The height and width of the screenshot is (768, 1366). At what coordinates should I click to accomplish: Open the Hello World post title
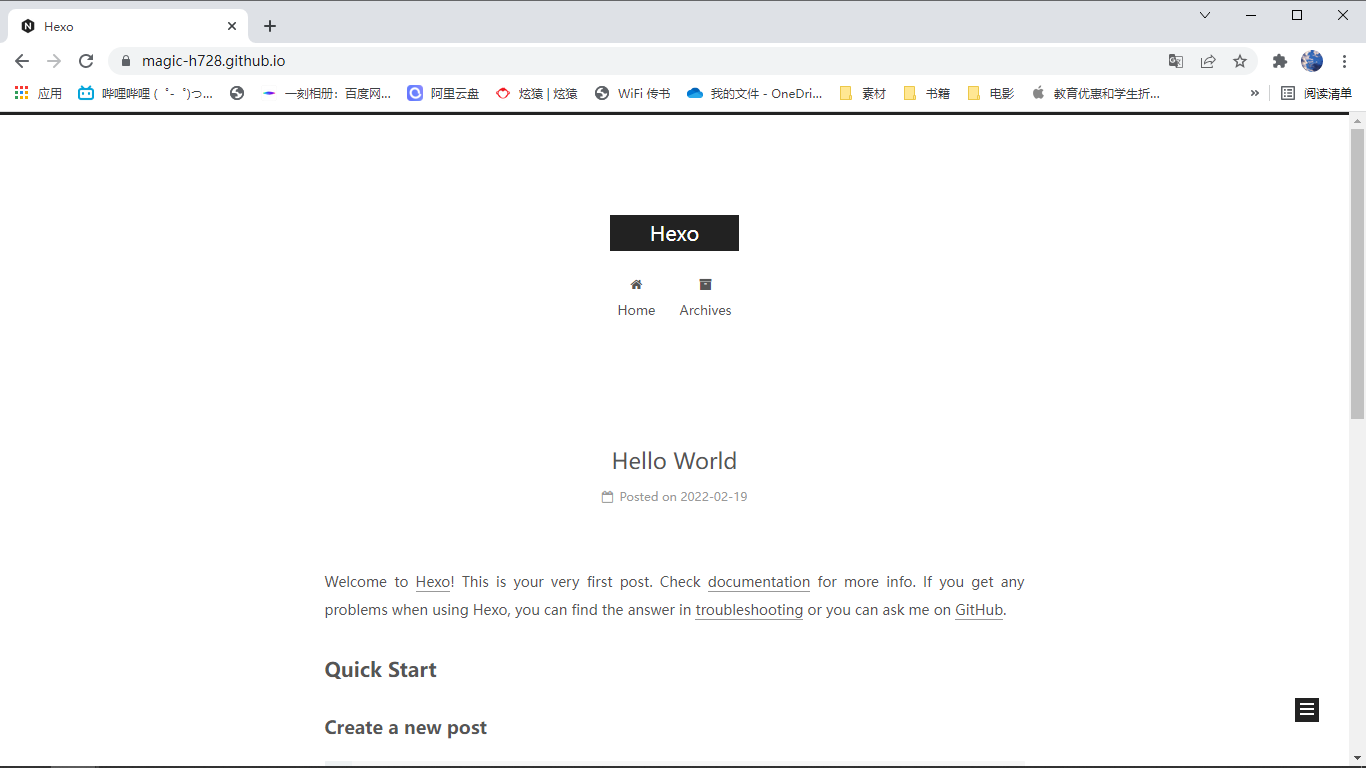click(674, 461)
